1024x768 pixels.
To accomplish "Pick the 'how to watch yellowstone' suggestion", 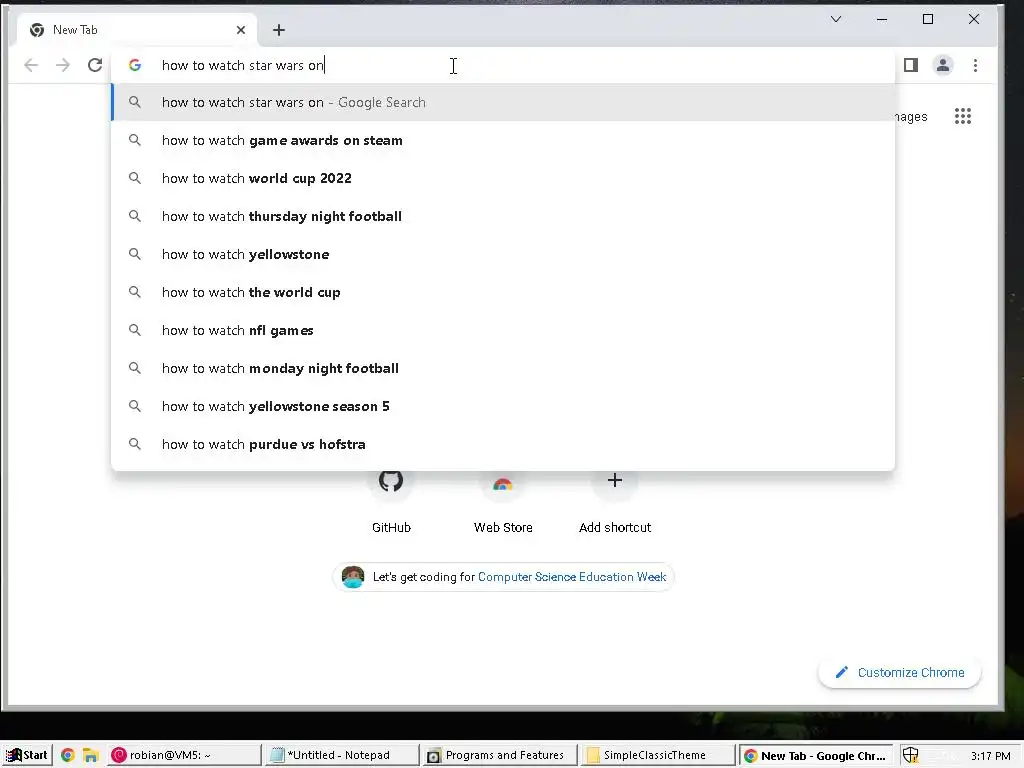I will point(503,254).
